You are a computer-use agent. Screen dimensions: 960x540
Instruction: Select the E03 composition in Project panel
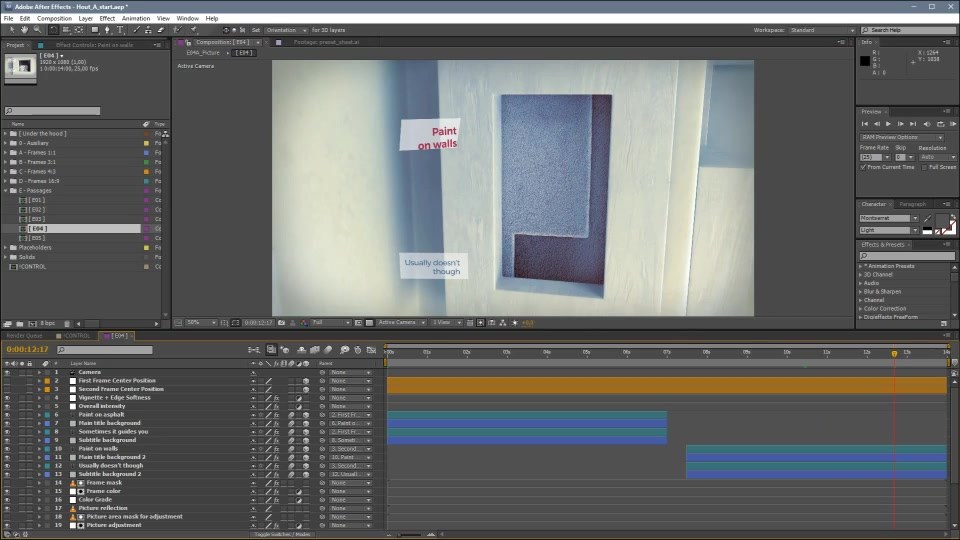tap(37, 219)
